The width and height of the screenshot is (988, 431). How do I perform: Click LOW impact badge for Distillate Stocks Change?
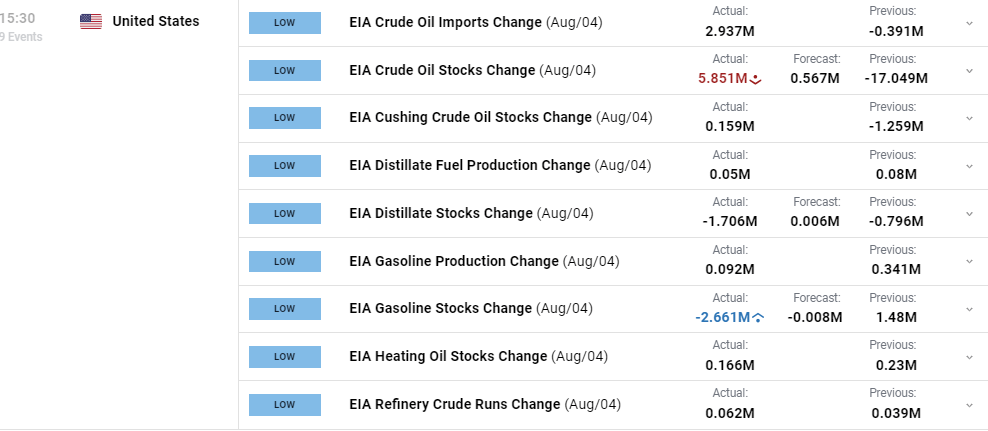pyautogui.click(x=285, y=214)
